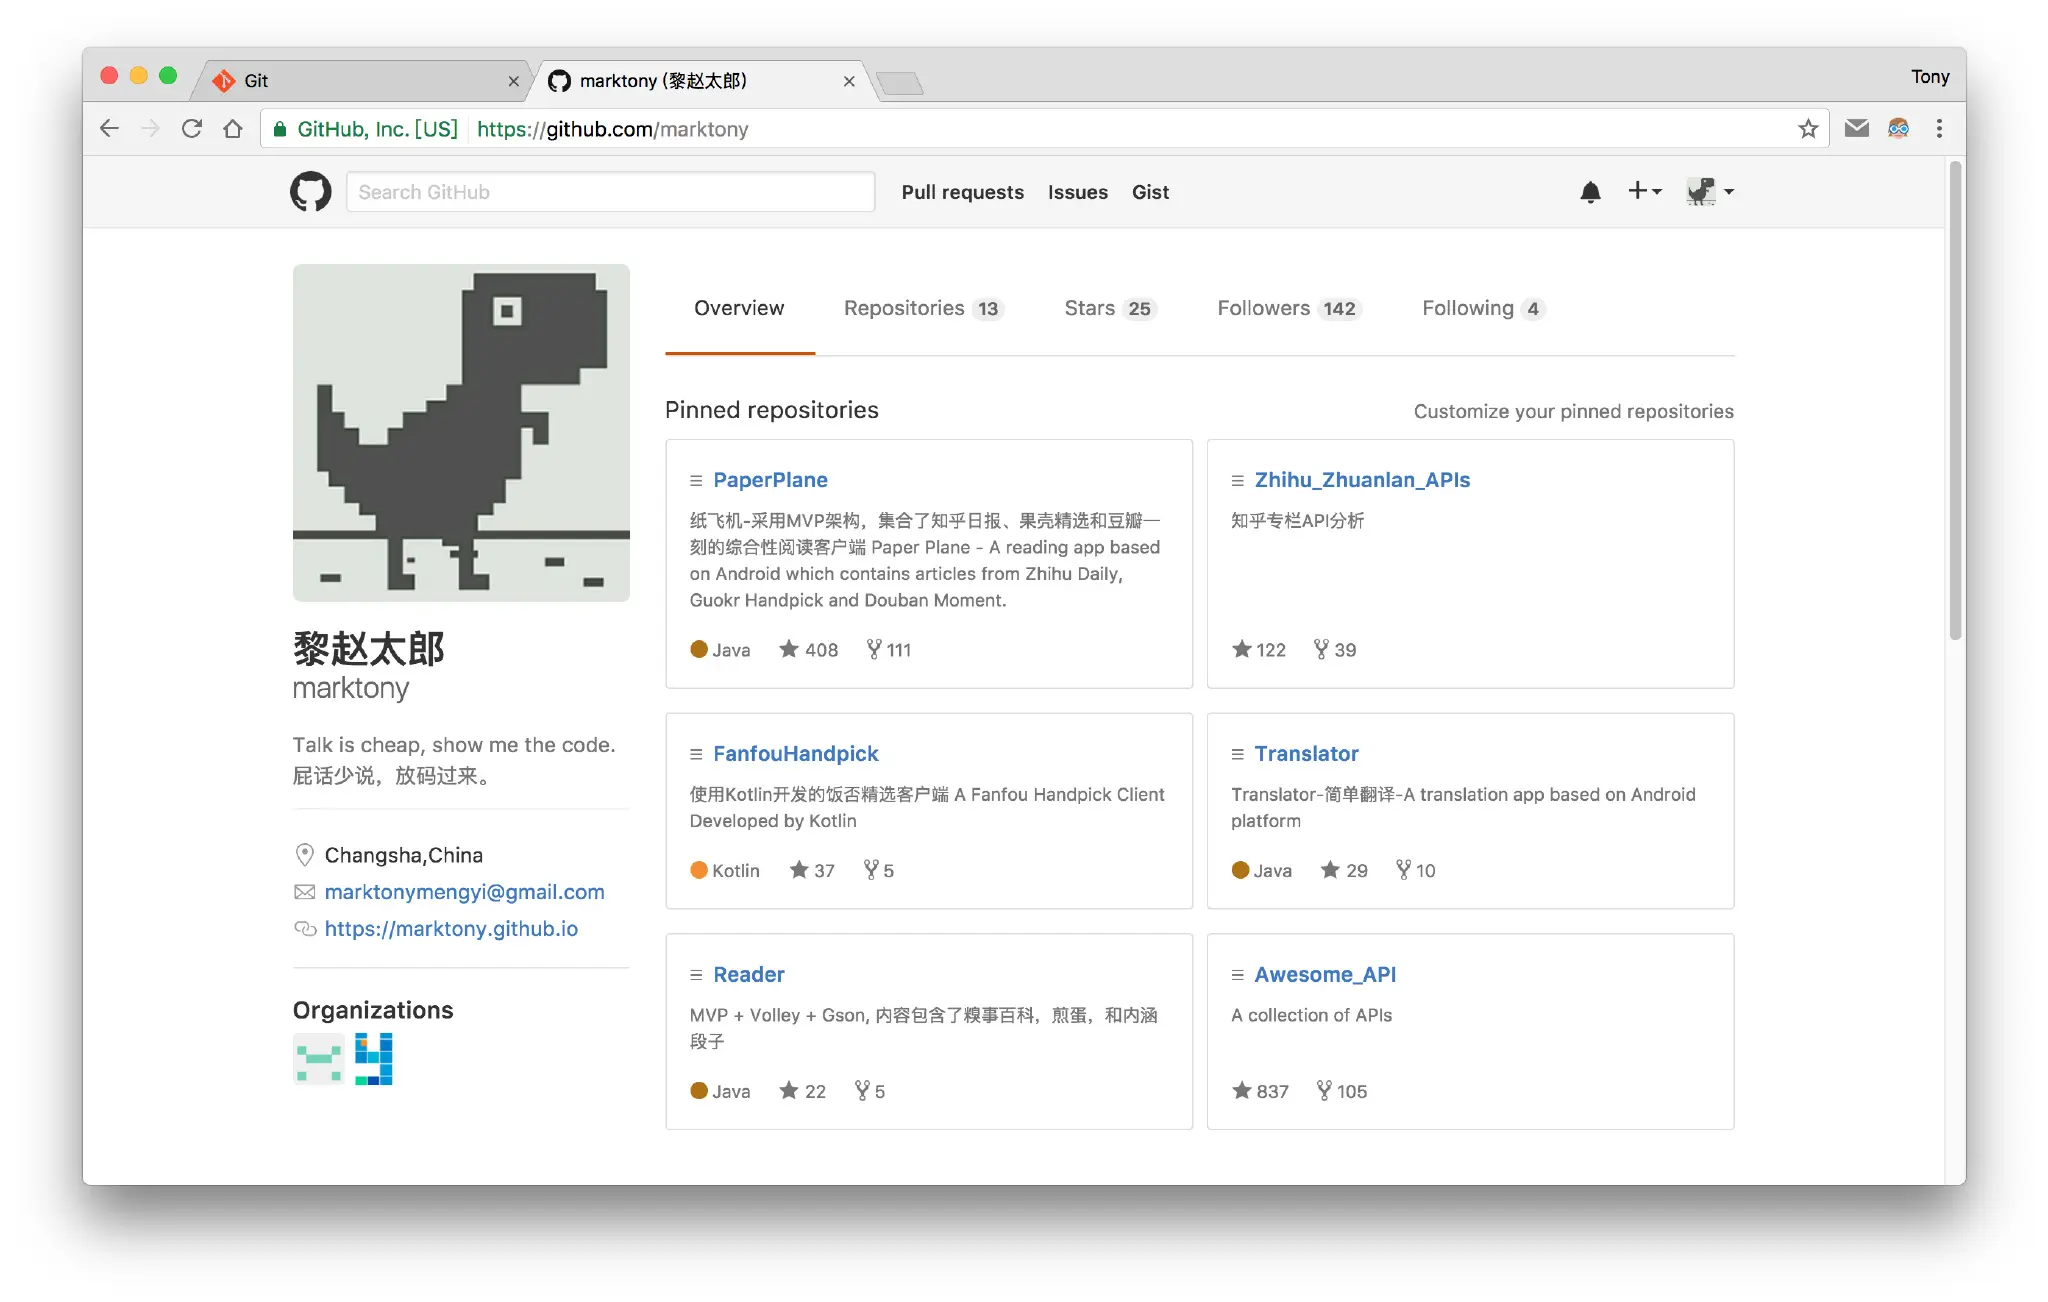
Task: Open the Translator repository link
Action: [1306, 754]
